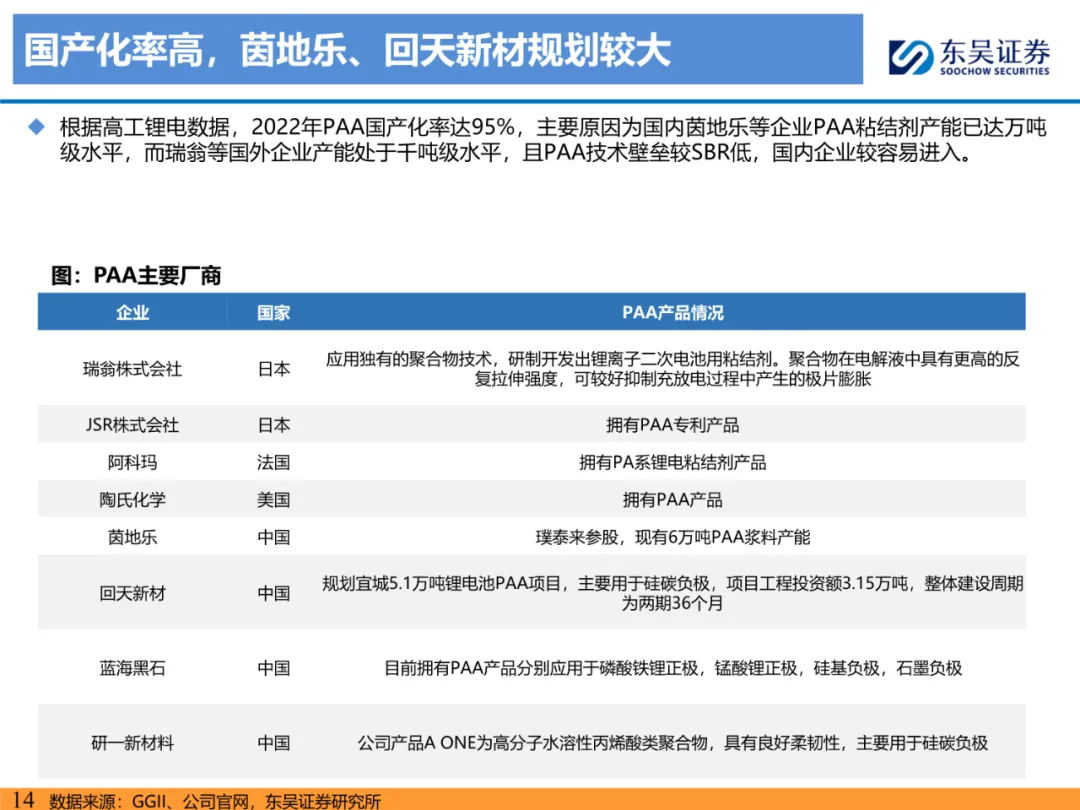This screenshot has width=1080, height=810.
Task: Select the figure caption 图：PAA主要厂商
Action: pyautogui.click(x=136, y=276)
